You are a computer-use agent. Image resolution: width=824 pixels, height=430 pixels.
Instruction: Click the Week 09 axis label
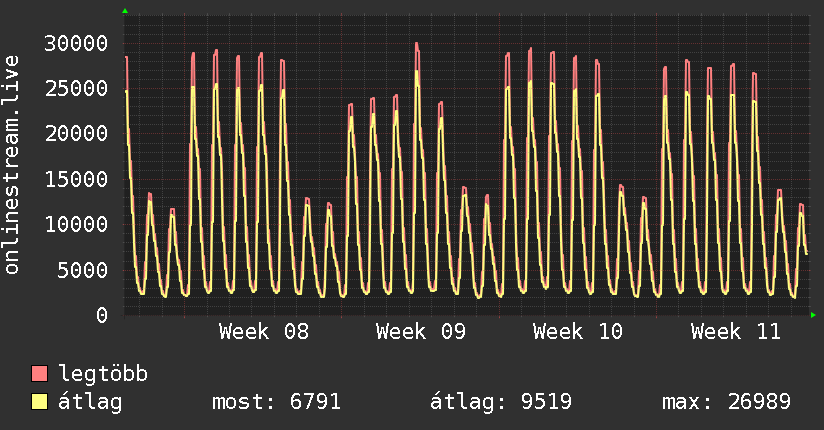[x=421, y=332]
